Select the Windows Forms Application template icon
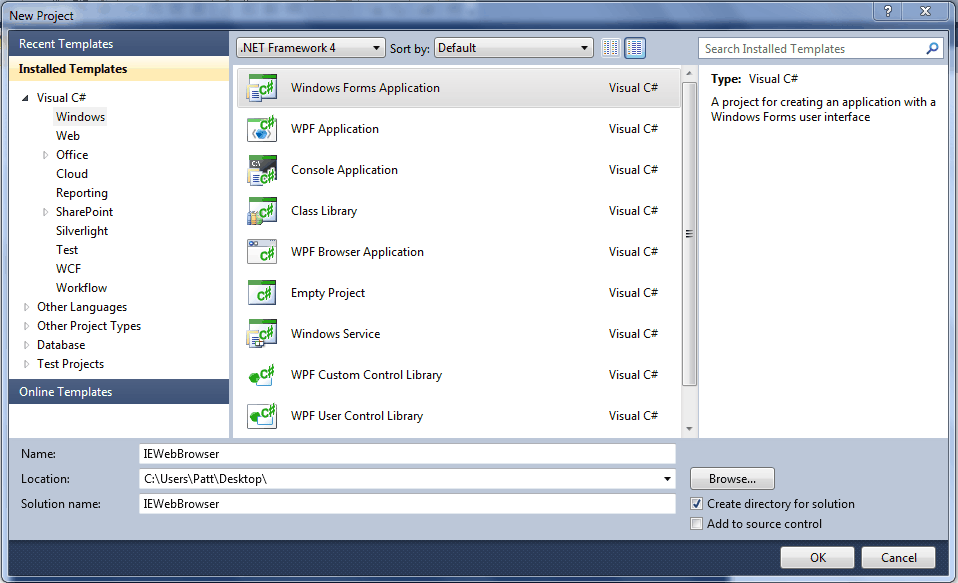Image resolution: width=958 pixels, height=583 pixels. pos(261,88)
